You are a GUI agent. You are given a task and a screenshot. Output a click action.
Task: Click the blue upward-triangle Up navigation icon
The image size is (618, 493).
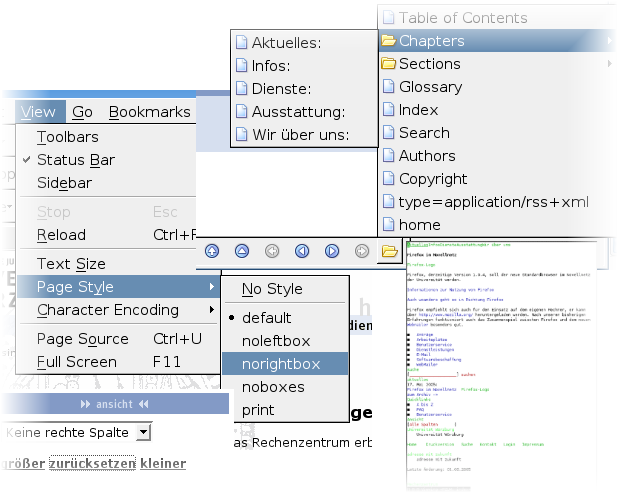(x=242, y=251)
